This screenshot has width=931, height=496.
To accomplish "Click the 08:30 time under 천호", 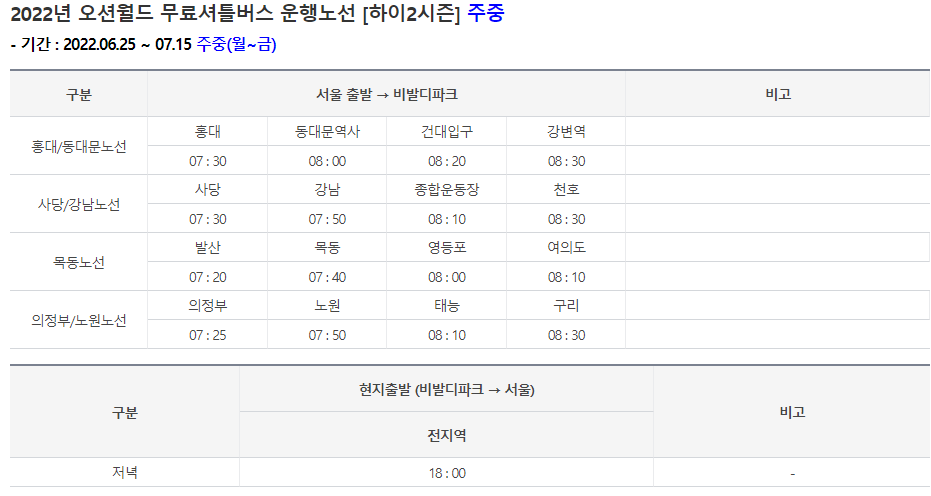I will (x=566, y=219).
